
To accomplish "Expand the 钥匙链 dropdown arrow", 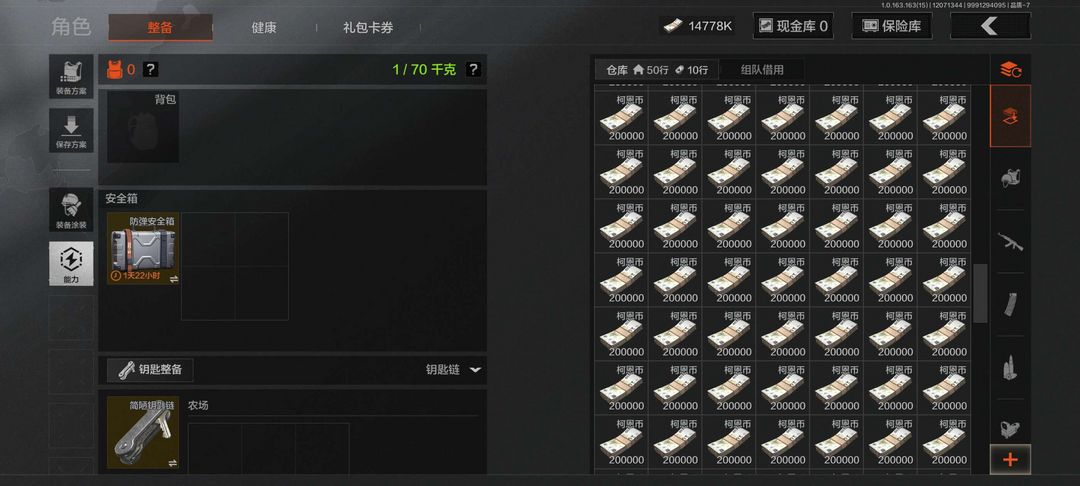I will click(475, 370).
